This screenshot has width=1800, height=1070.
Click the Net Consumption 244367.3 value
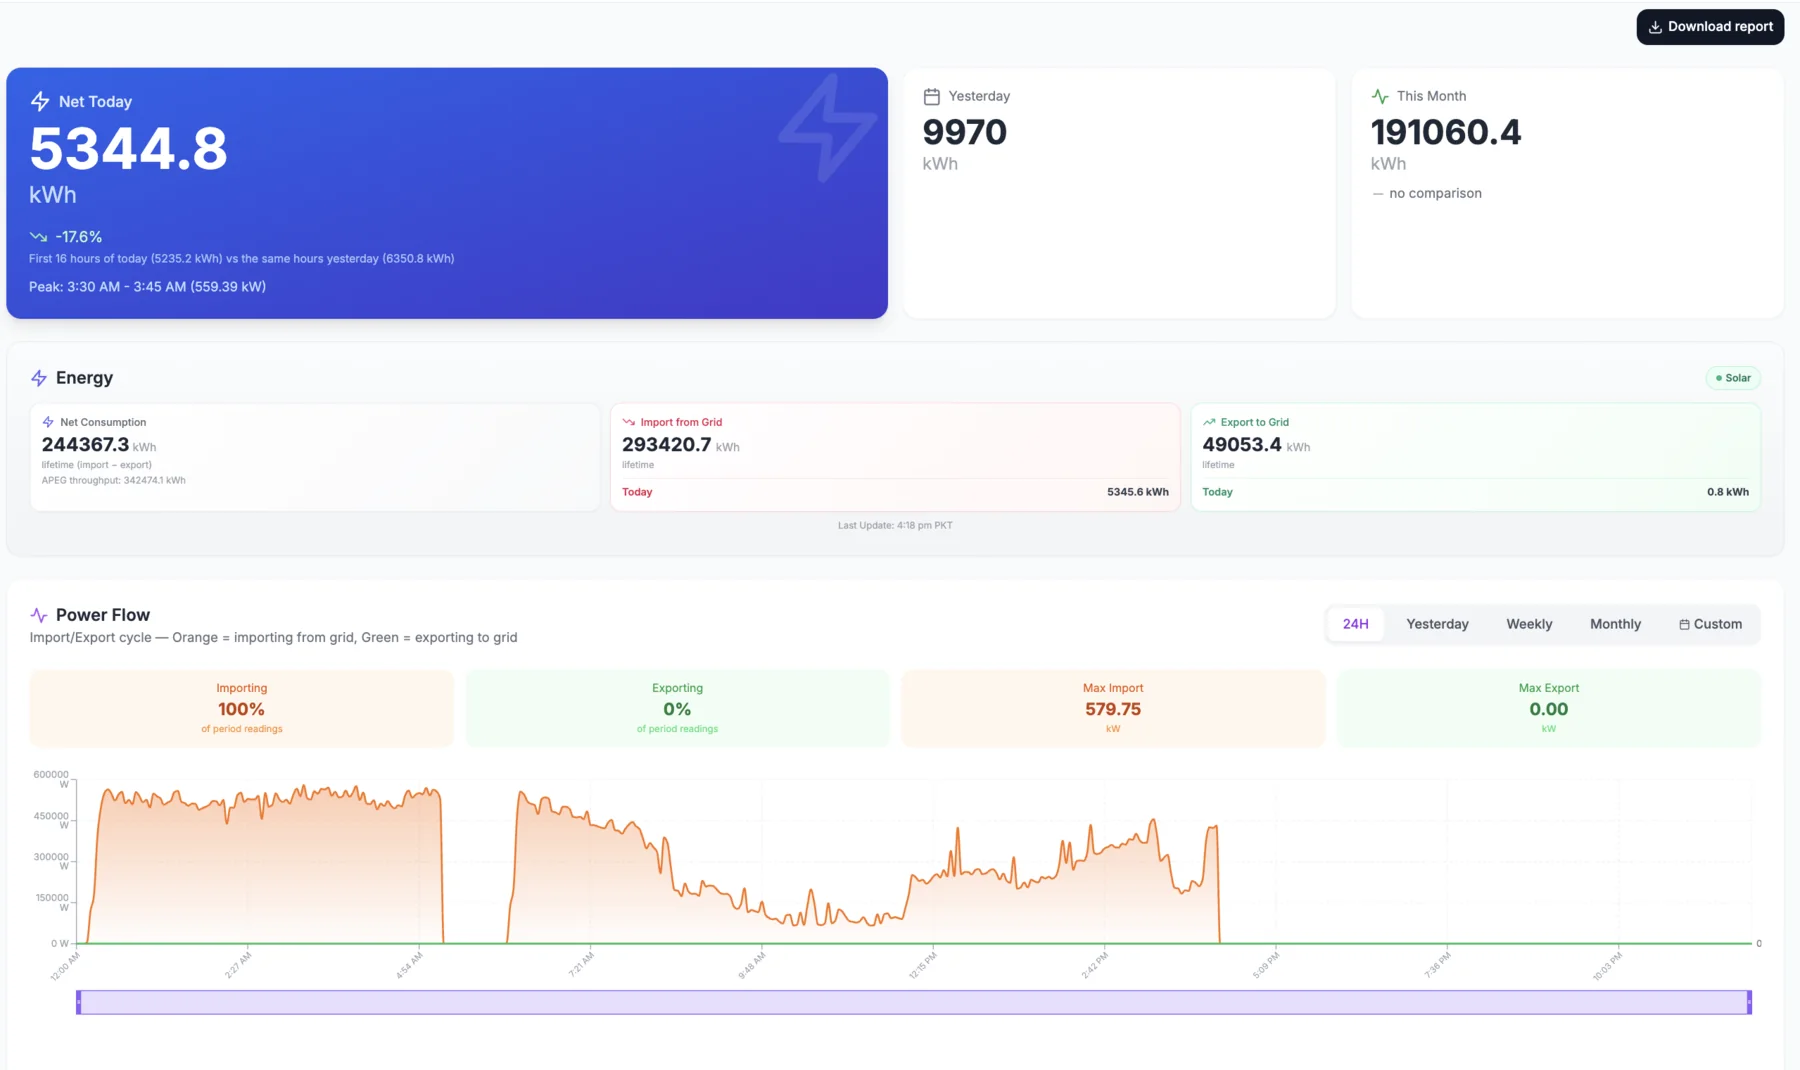85,444
